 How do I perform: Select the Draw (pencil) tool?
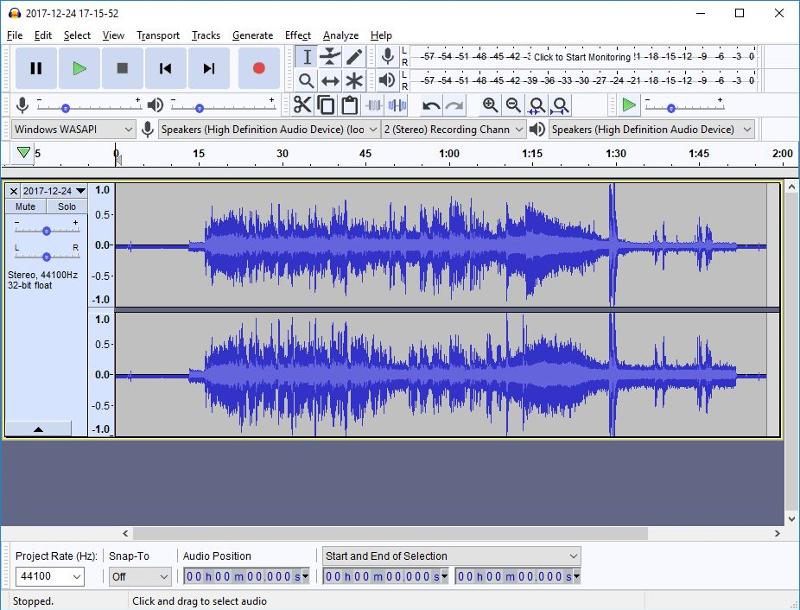(354, 57)
